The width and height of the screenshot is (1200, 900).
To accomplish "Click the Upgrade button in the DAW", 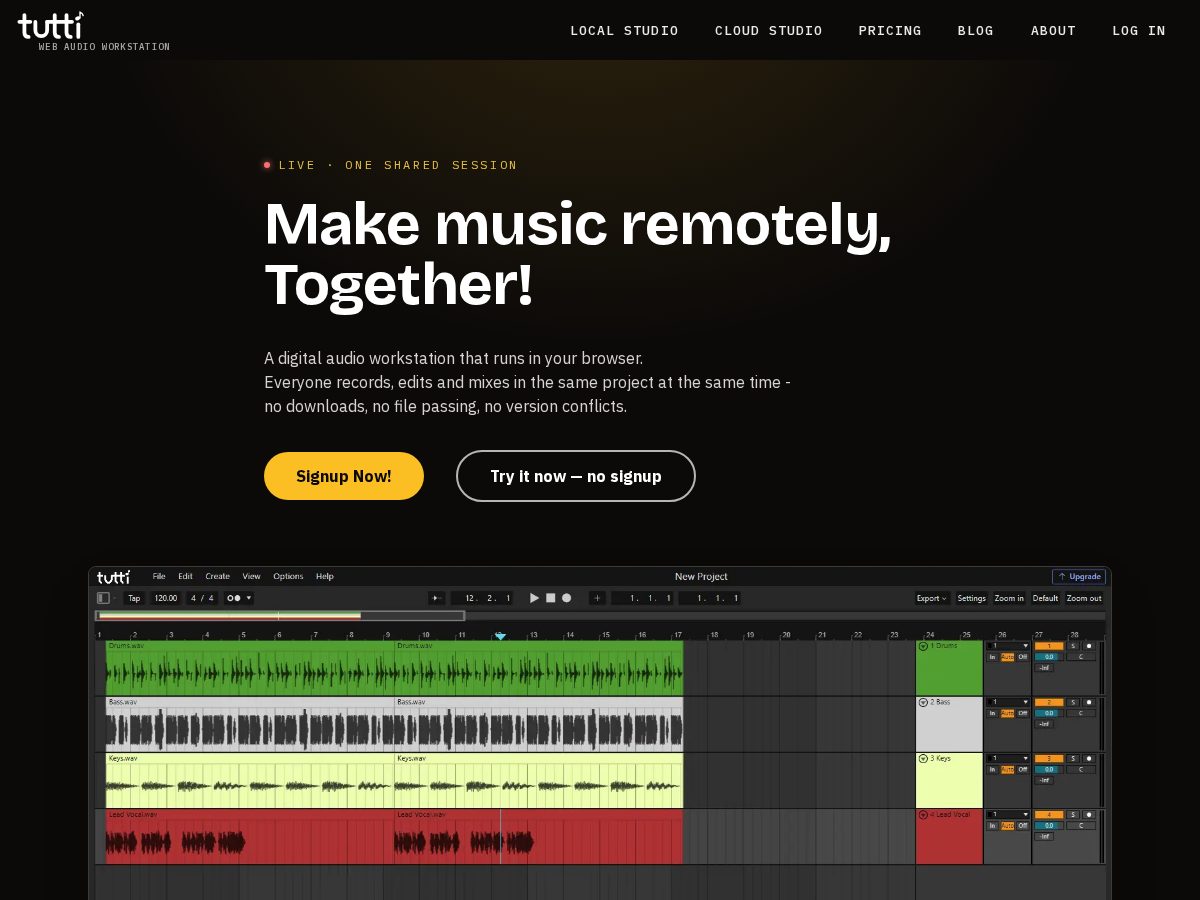I will tap(1079, 576).
